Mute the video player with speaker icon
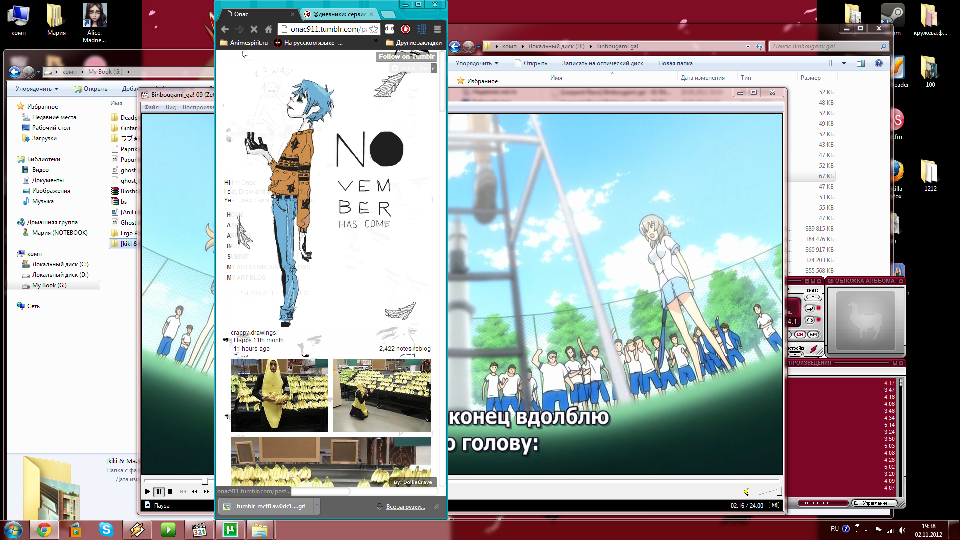 pos(747,491)
